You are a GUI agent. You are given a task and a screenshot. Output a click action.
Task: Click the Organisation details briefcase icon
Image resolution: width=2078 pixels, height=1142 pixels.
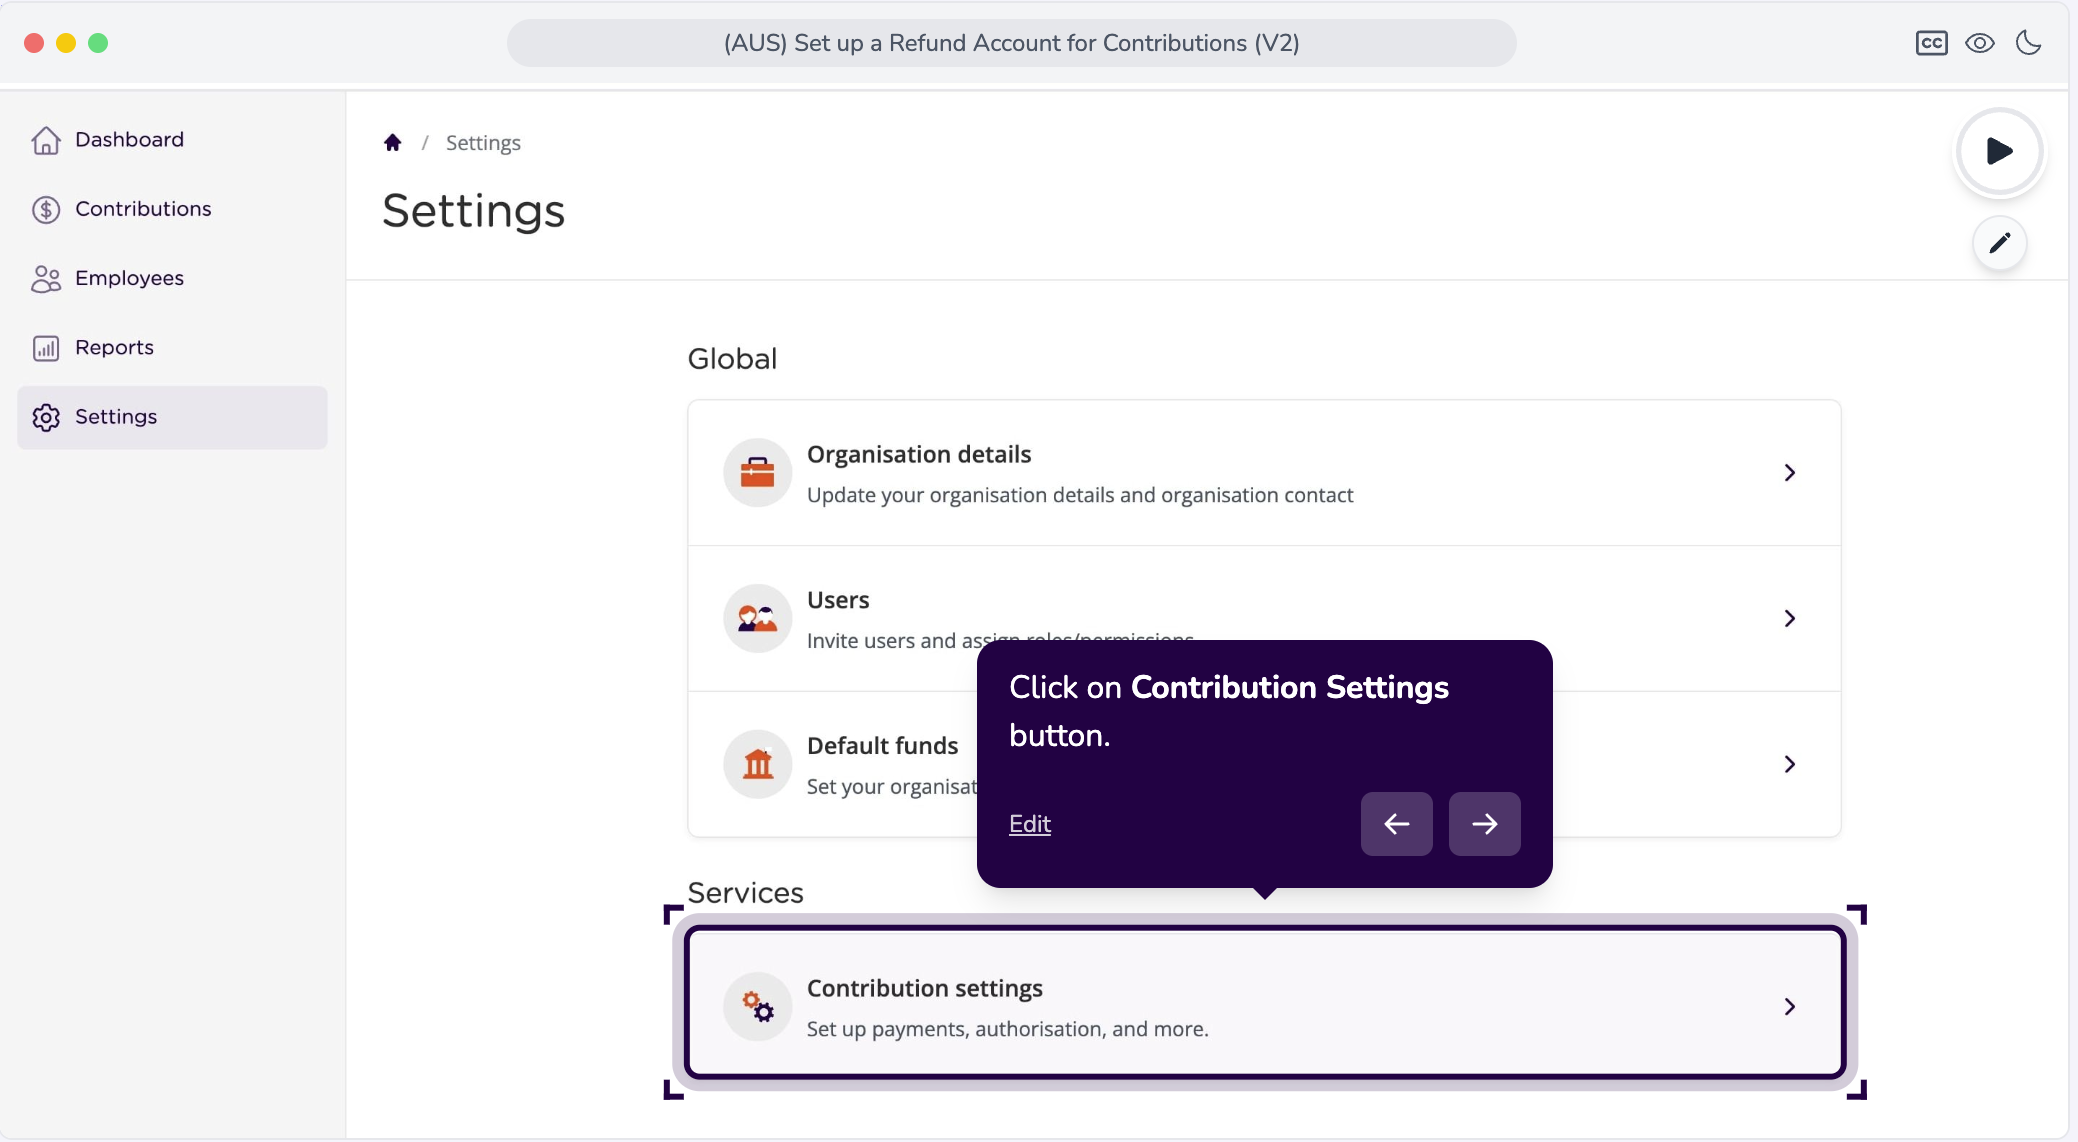(x=757, y=473)
